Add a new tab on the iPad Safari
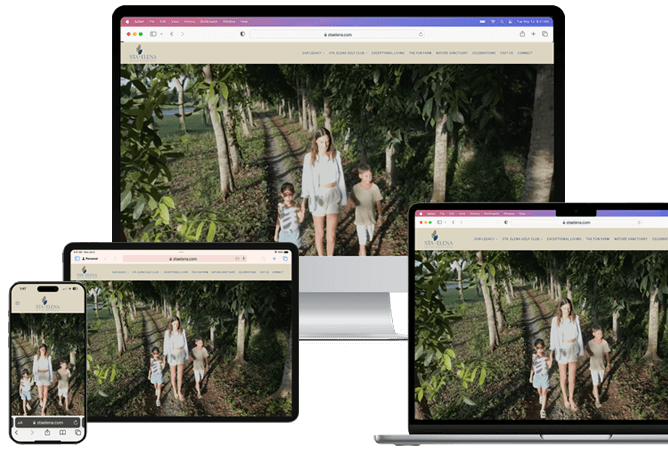668x451 pixels. tap(274, 259)
